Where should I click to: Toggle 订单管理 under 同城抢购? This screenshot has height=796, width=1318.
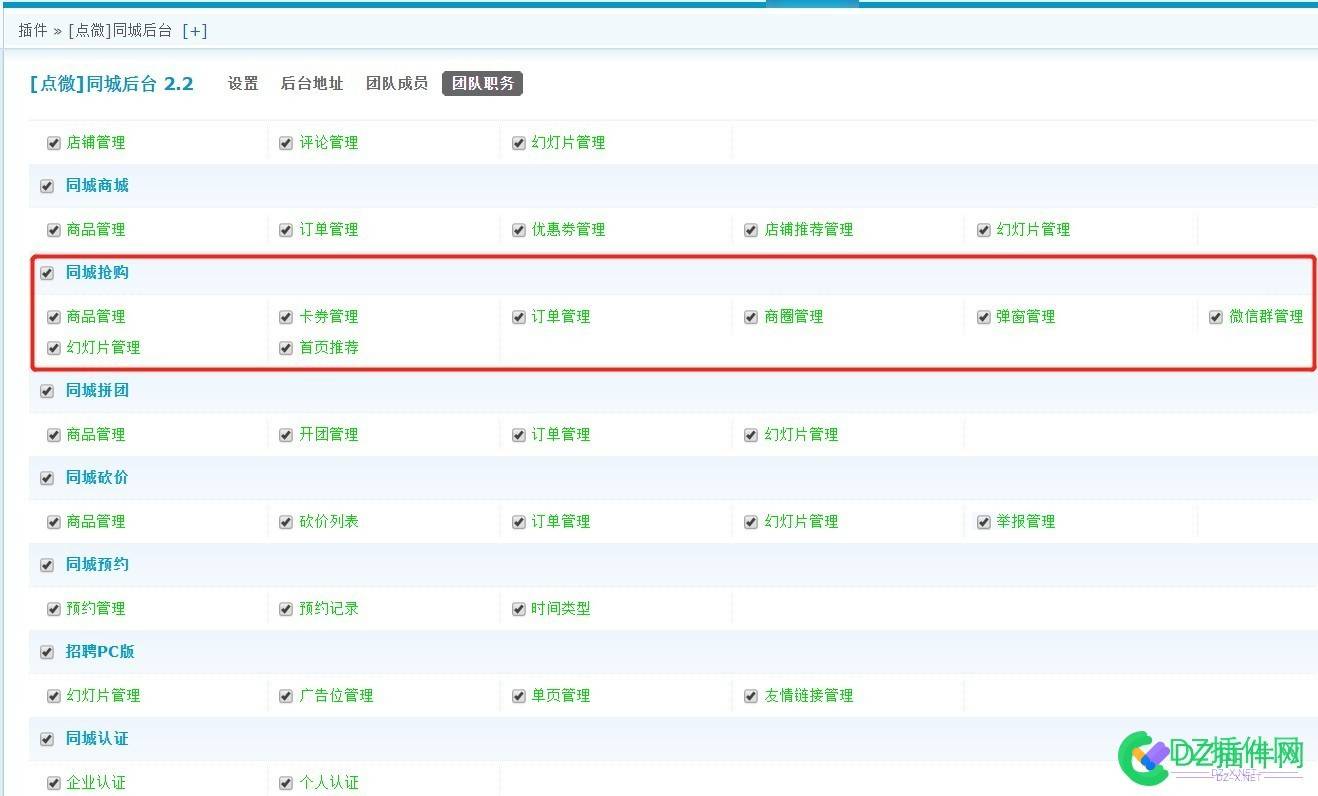[x=518, y=317]
